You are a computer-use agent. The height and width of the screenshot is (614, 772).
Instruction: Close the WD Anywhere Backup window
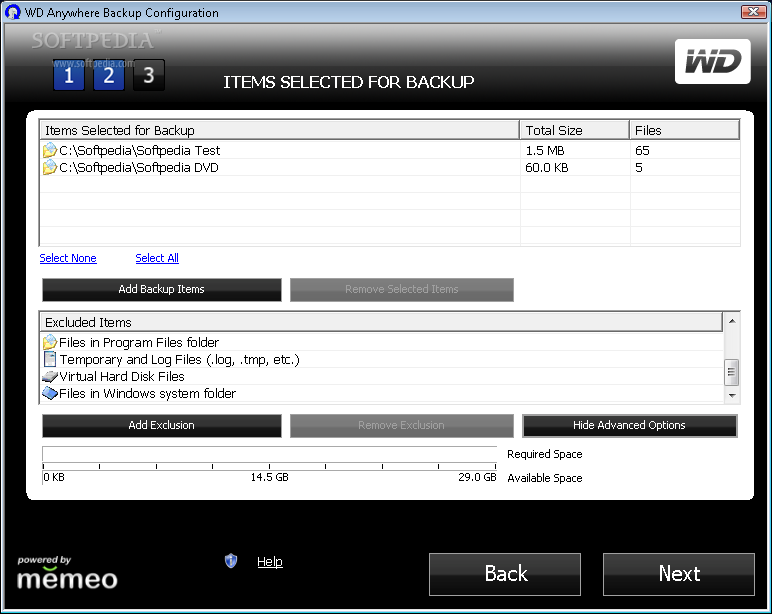click(x=753, y=11)
